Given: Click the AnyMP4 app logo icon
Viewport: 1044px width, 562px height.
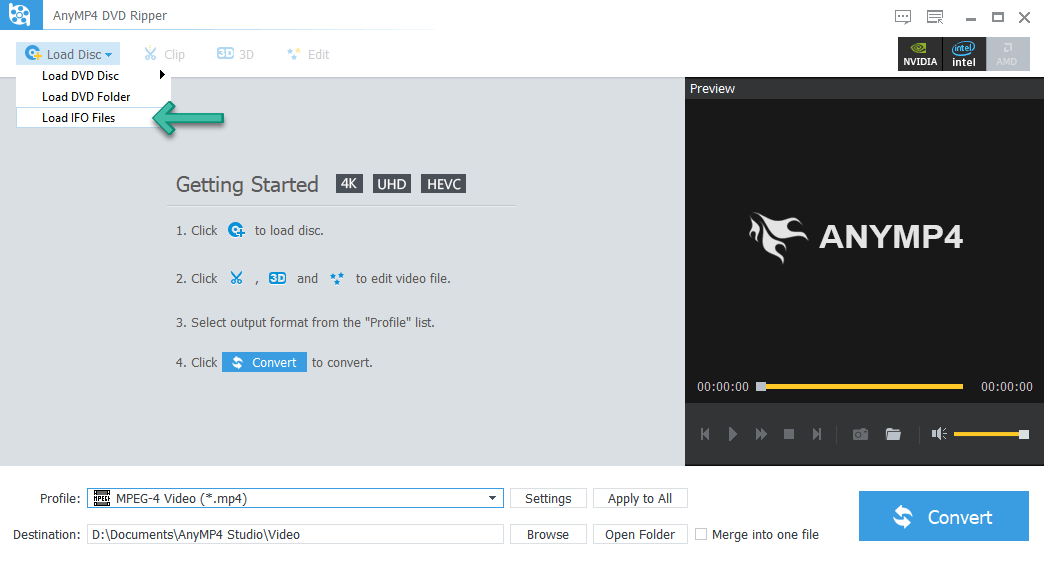Looking at the screenshot, I should coord(21,15).
